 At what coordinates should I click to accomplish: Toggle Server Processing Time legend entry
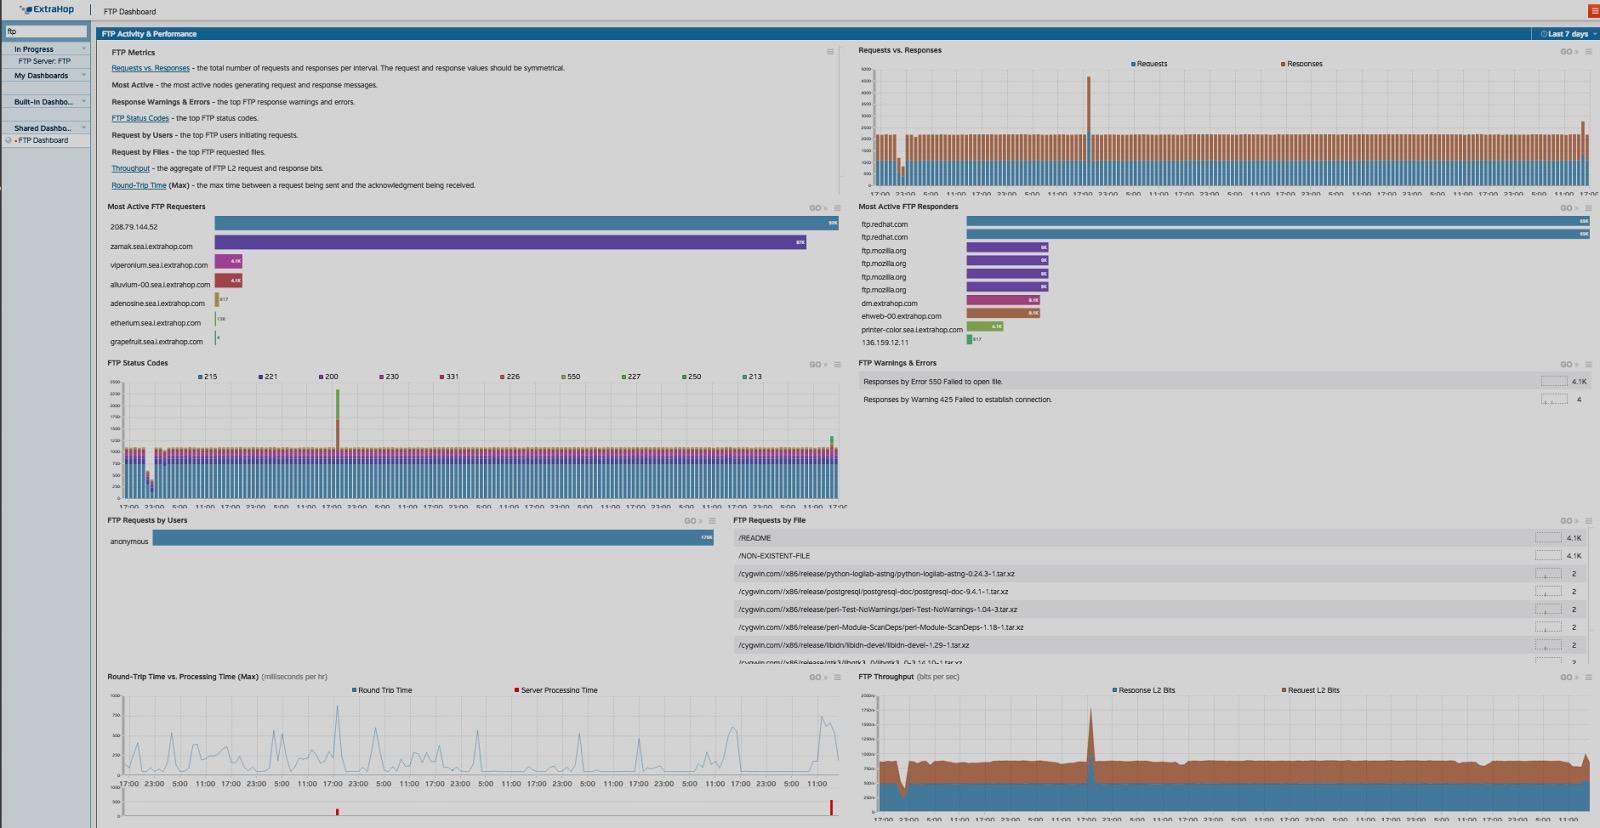point(556,690)
